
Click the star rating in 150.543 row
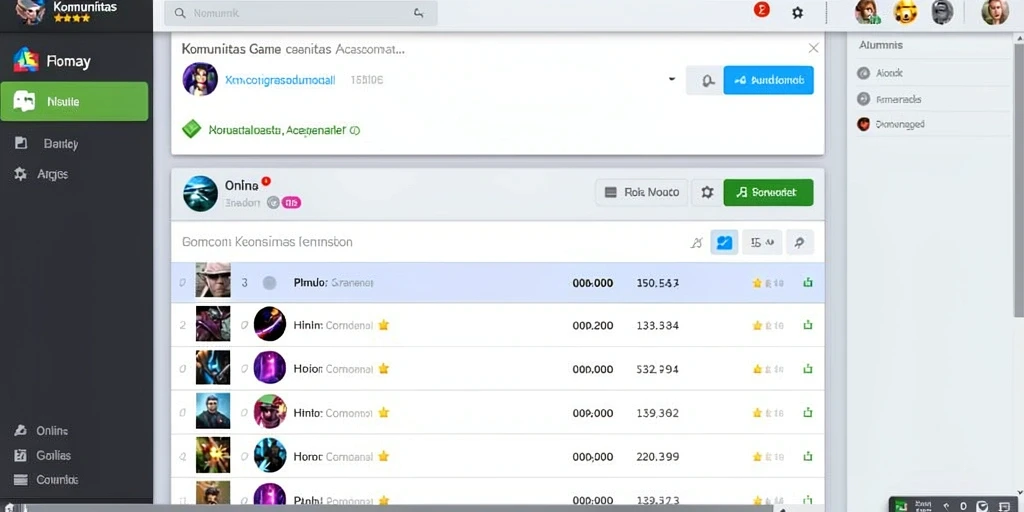pyautogui.click(x=768, y=283)
